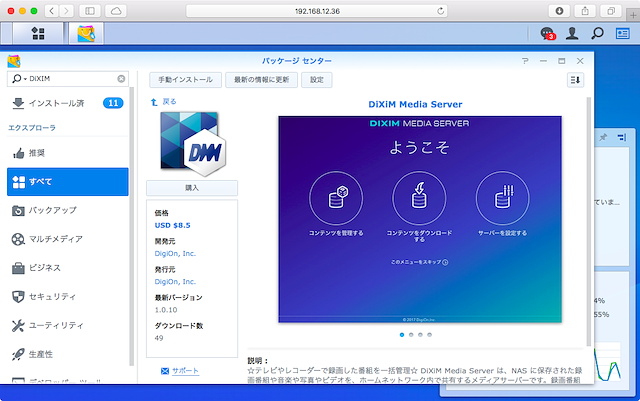The image size is (640, 401).
Task: Click the Safari forward button
Action: pyautogui.click(x=66, y=11)
